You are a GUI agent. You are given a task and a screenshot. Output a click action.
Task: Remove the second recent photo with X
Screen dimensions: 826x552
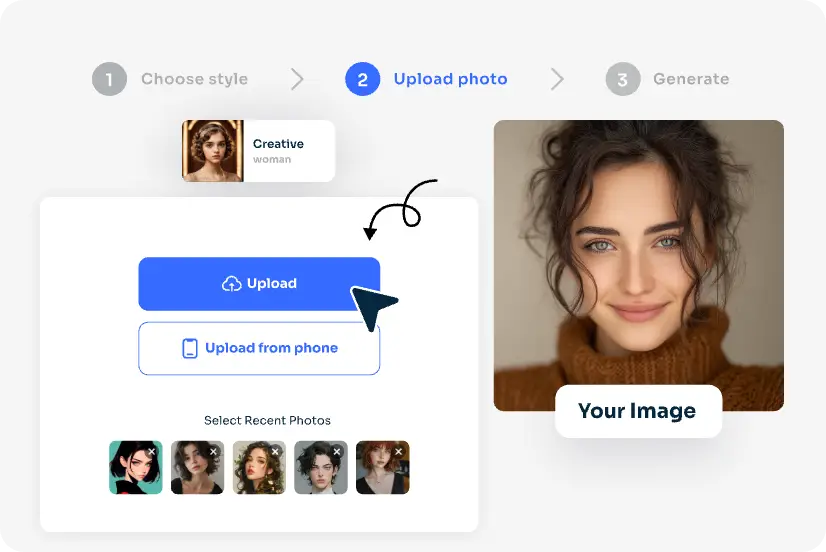click(214, 452)
